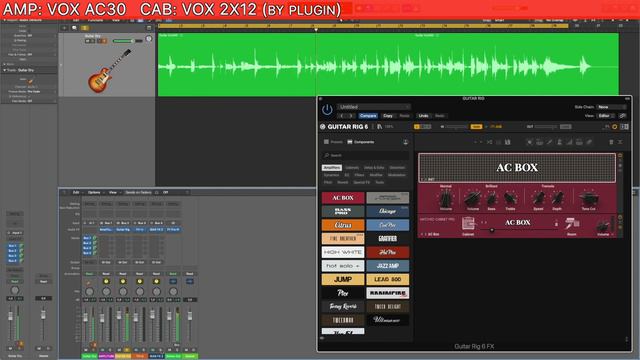Click the Guitar Rig insert slot in the mixer
This screenshot has width=640, height=360.
[122, 230]
